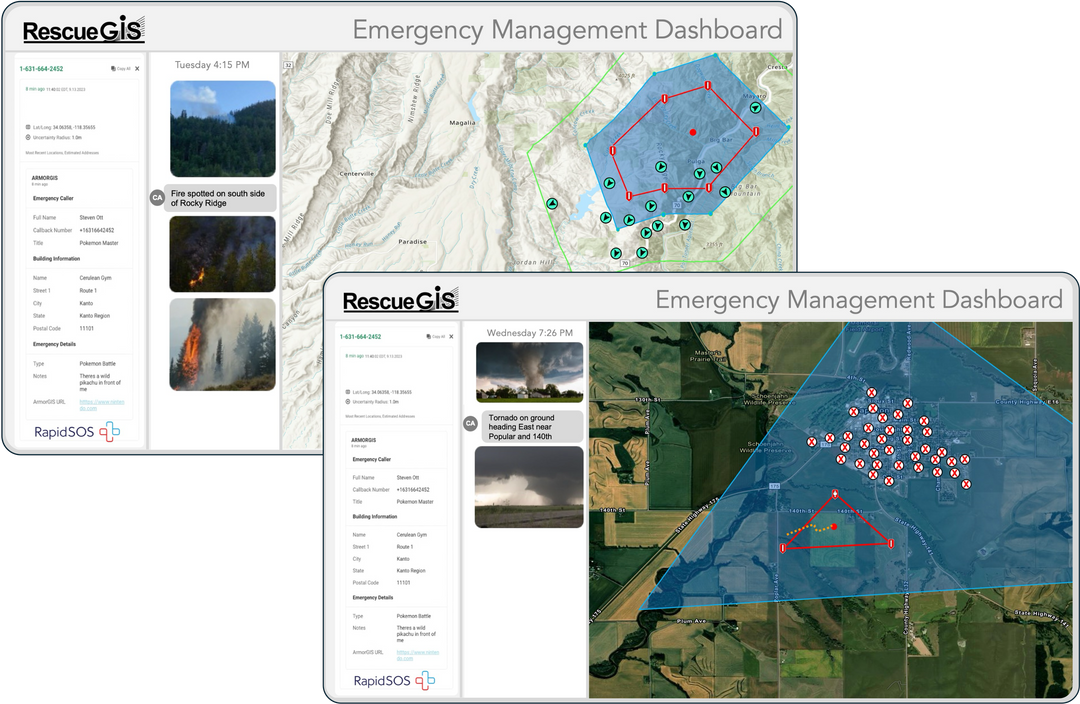
Task: Click the westernmost green arrow unit marker
Action: (x=550, y=204)
